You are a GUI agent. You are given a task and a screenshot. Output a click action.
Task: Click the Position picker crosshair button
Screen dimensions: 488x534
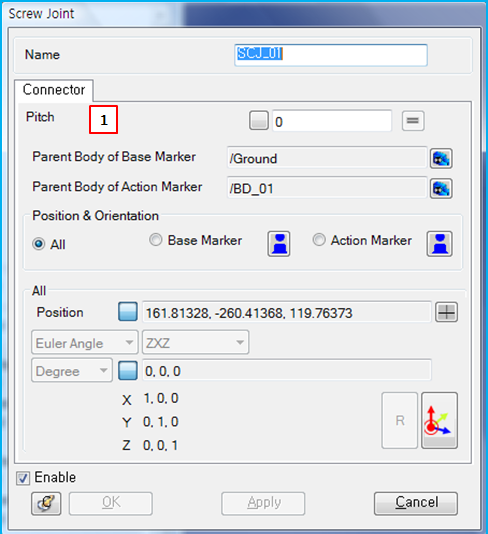tap(446, 312)
